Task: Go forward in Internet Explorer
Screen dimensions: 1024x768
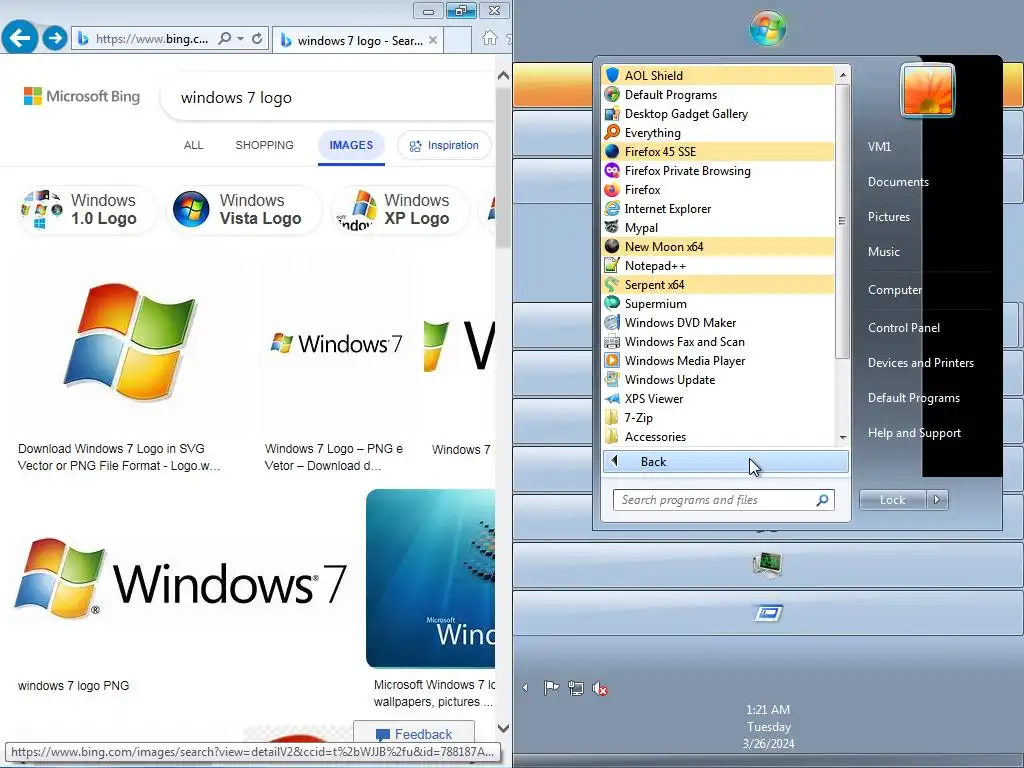Action: (x=55, y=38)
